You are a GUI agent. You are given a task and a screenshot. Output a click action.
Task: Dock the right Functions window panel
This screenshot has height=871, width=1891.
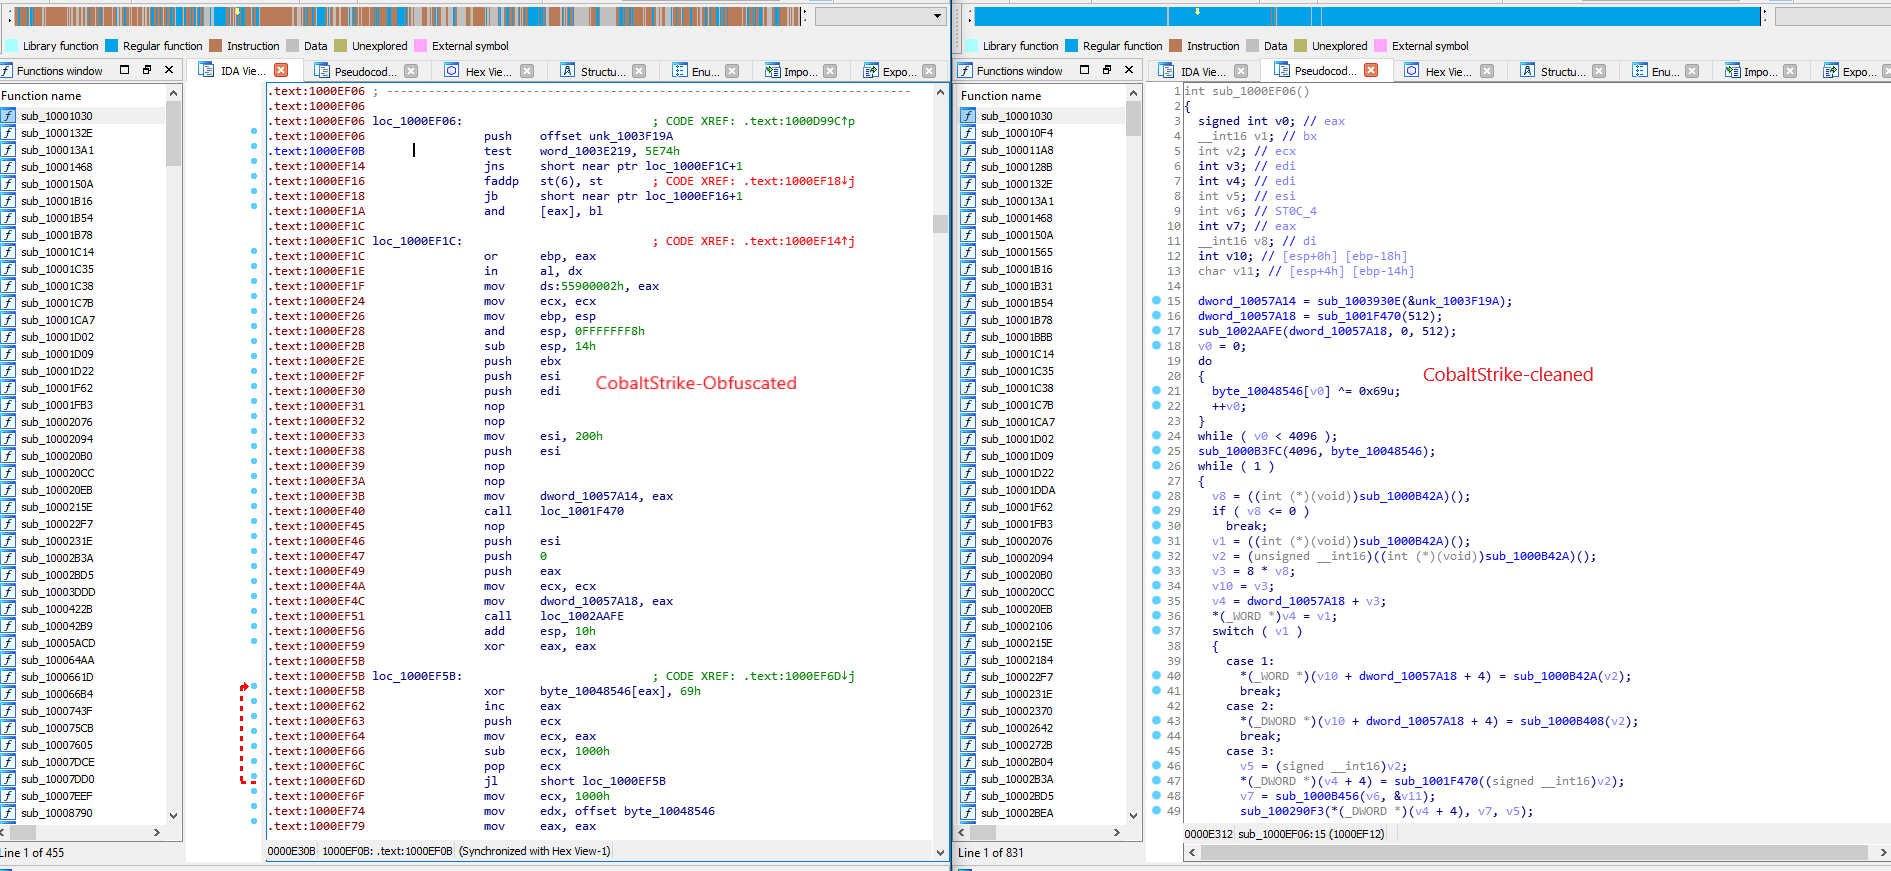click(x=1107, y=70)
